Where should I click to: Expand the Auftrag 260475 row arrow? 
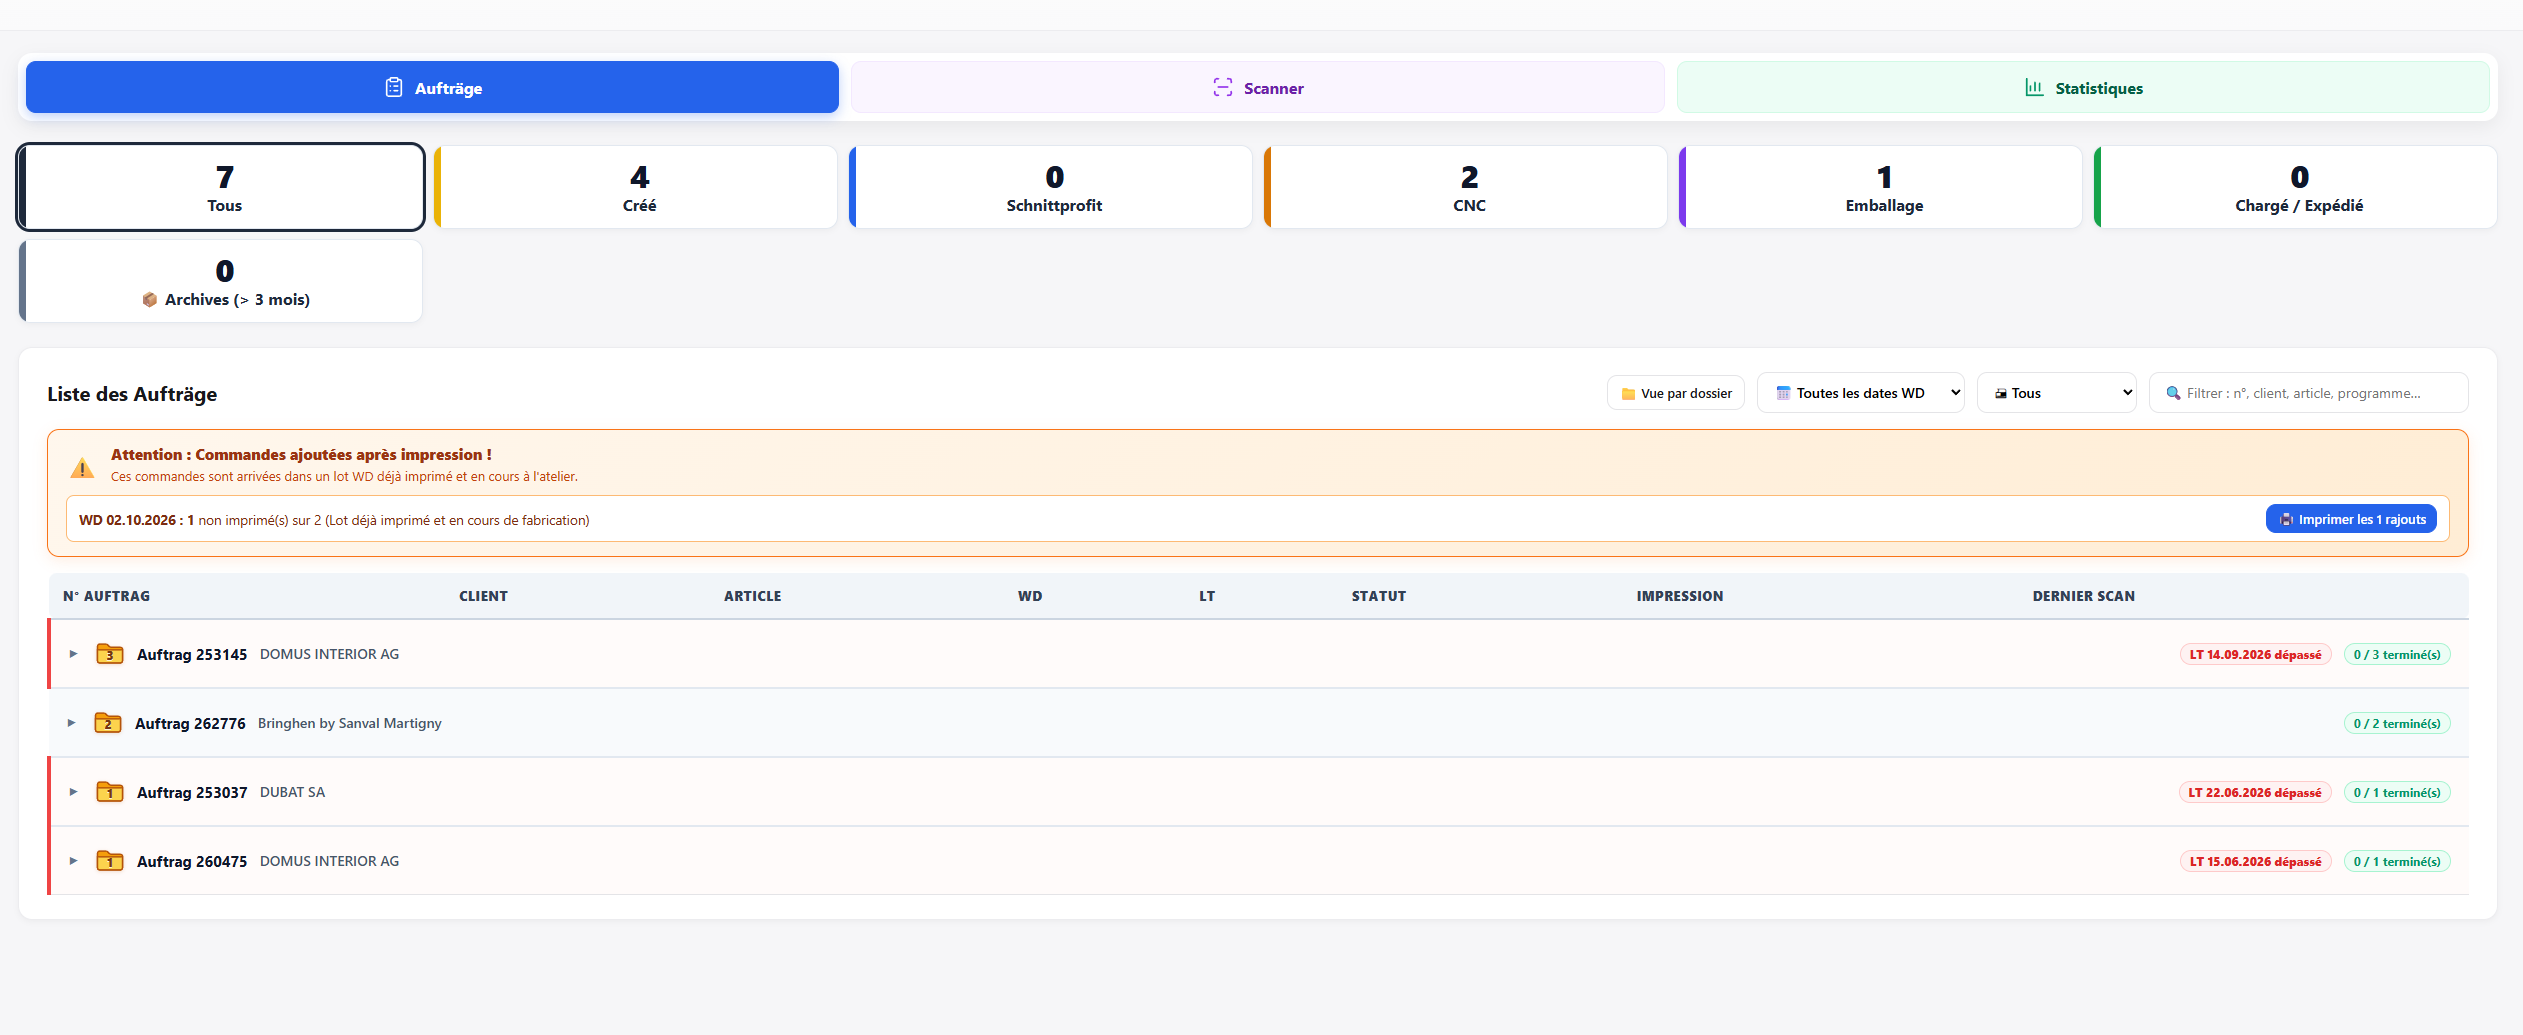pos(73,861)
